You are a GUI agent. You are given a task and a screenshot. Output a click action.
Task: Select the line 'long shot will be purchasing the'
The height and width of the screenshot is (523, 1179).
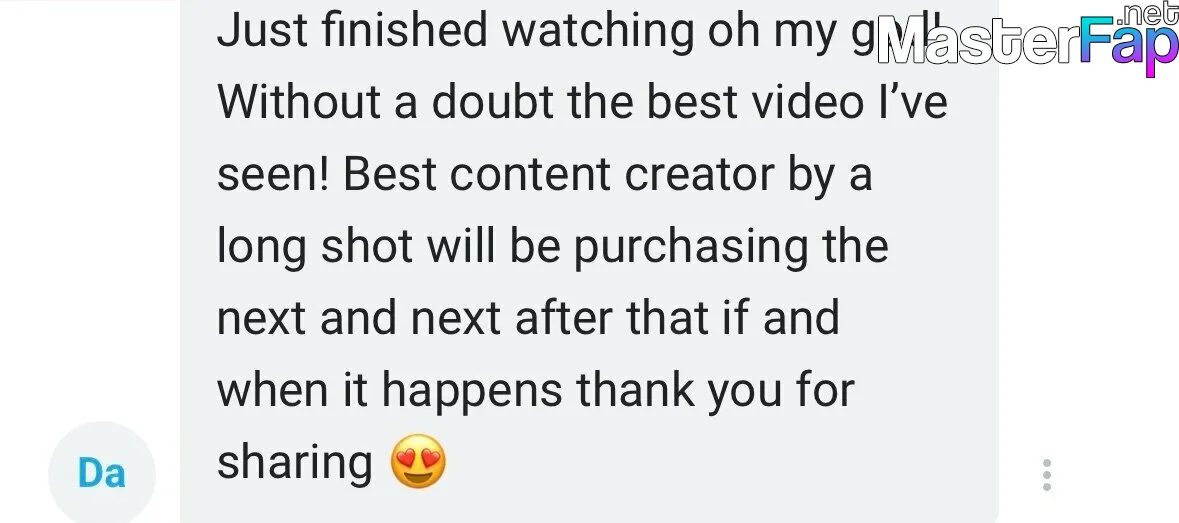(553, 246)
